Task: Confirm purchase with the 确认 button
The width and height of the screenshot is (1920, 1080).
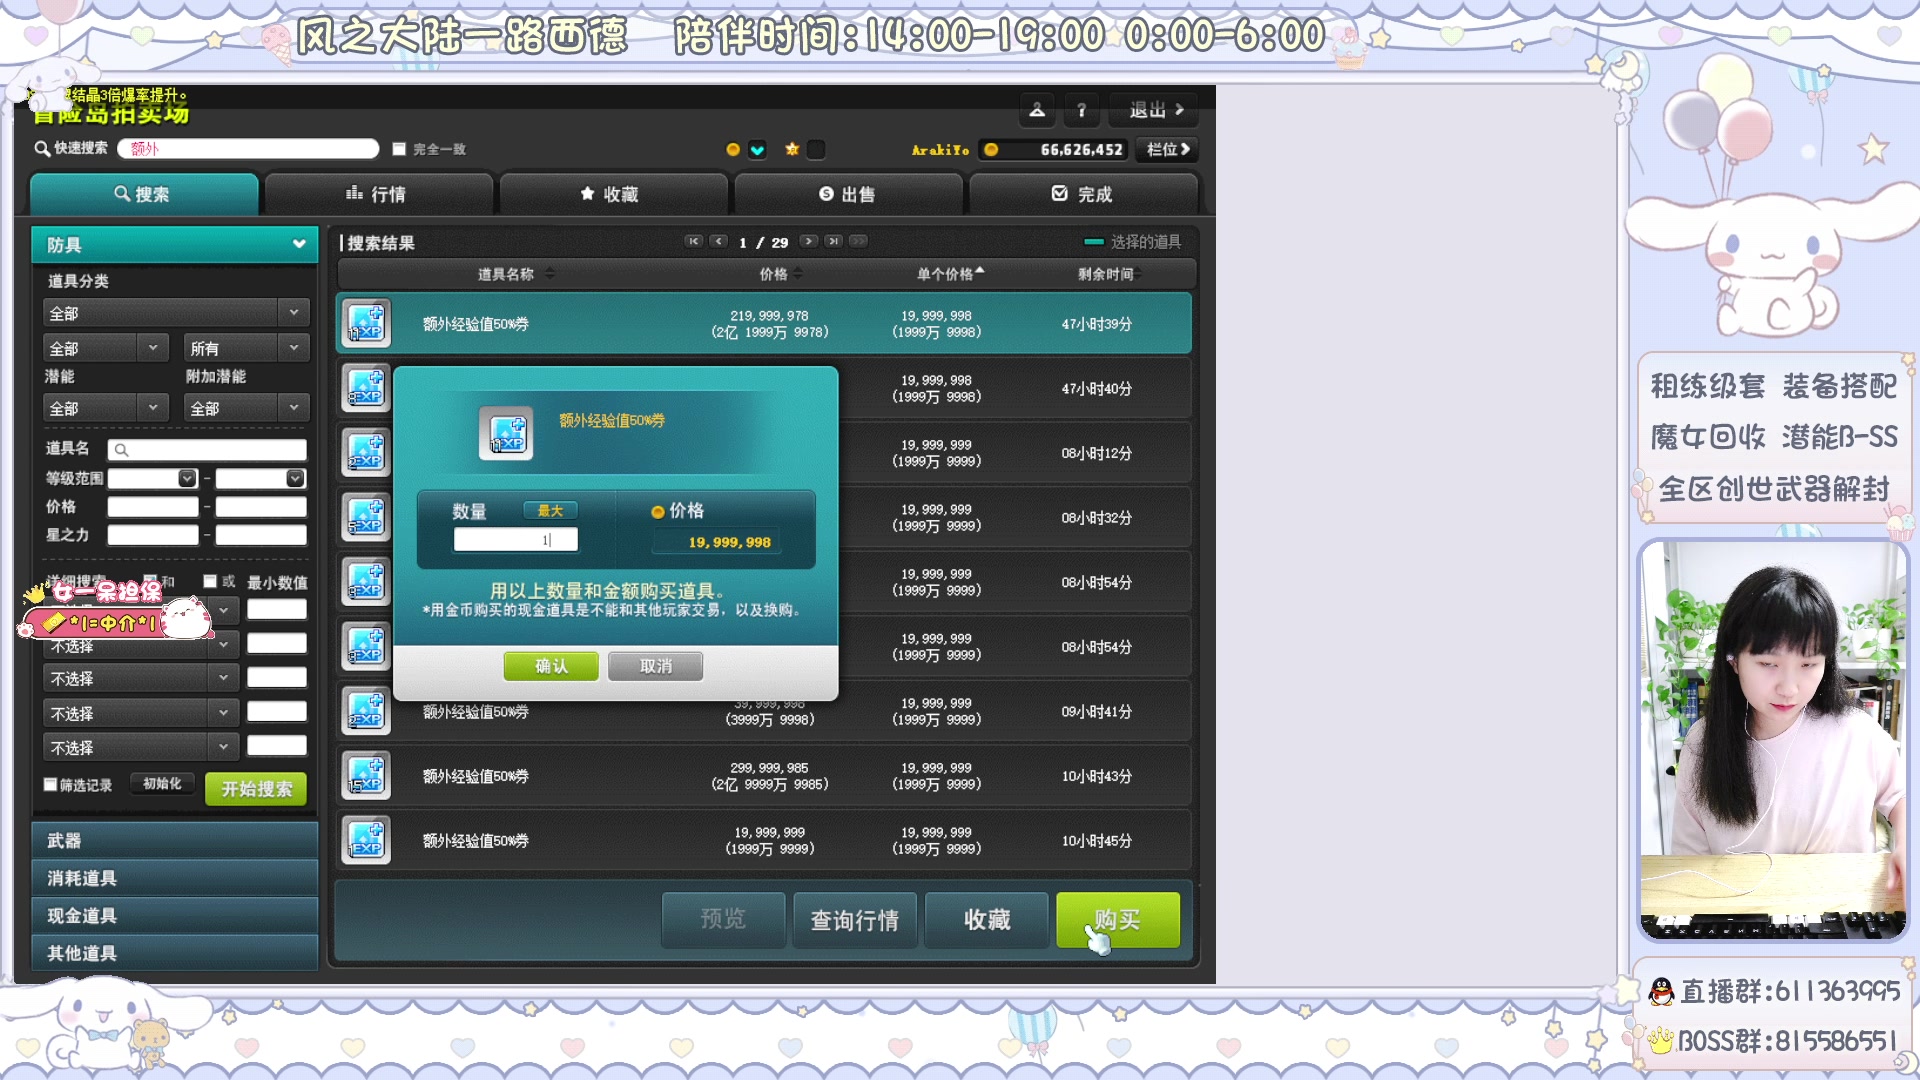Action: [551, 666]
